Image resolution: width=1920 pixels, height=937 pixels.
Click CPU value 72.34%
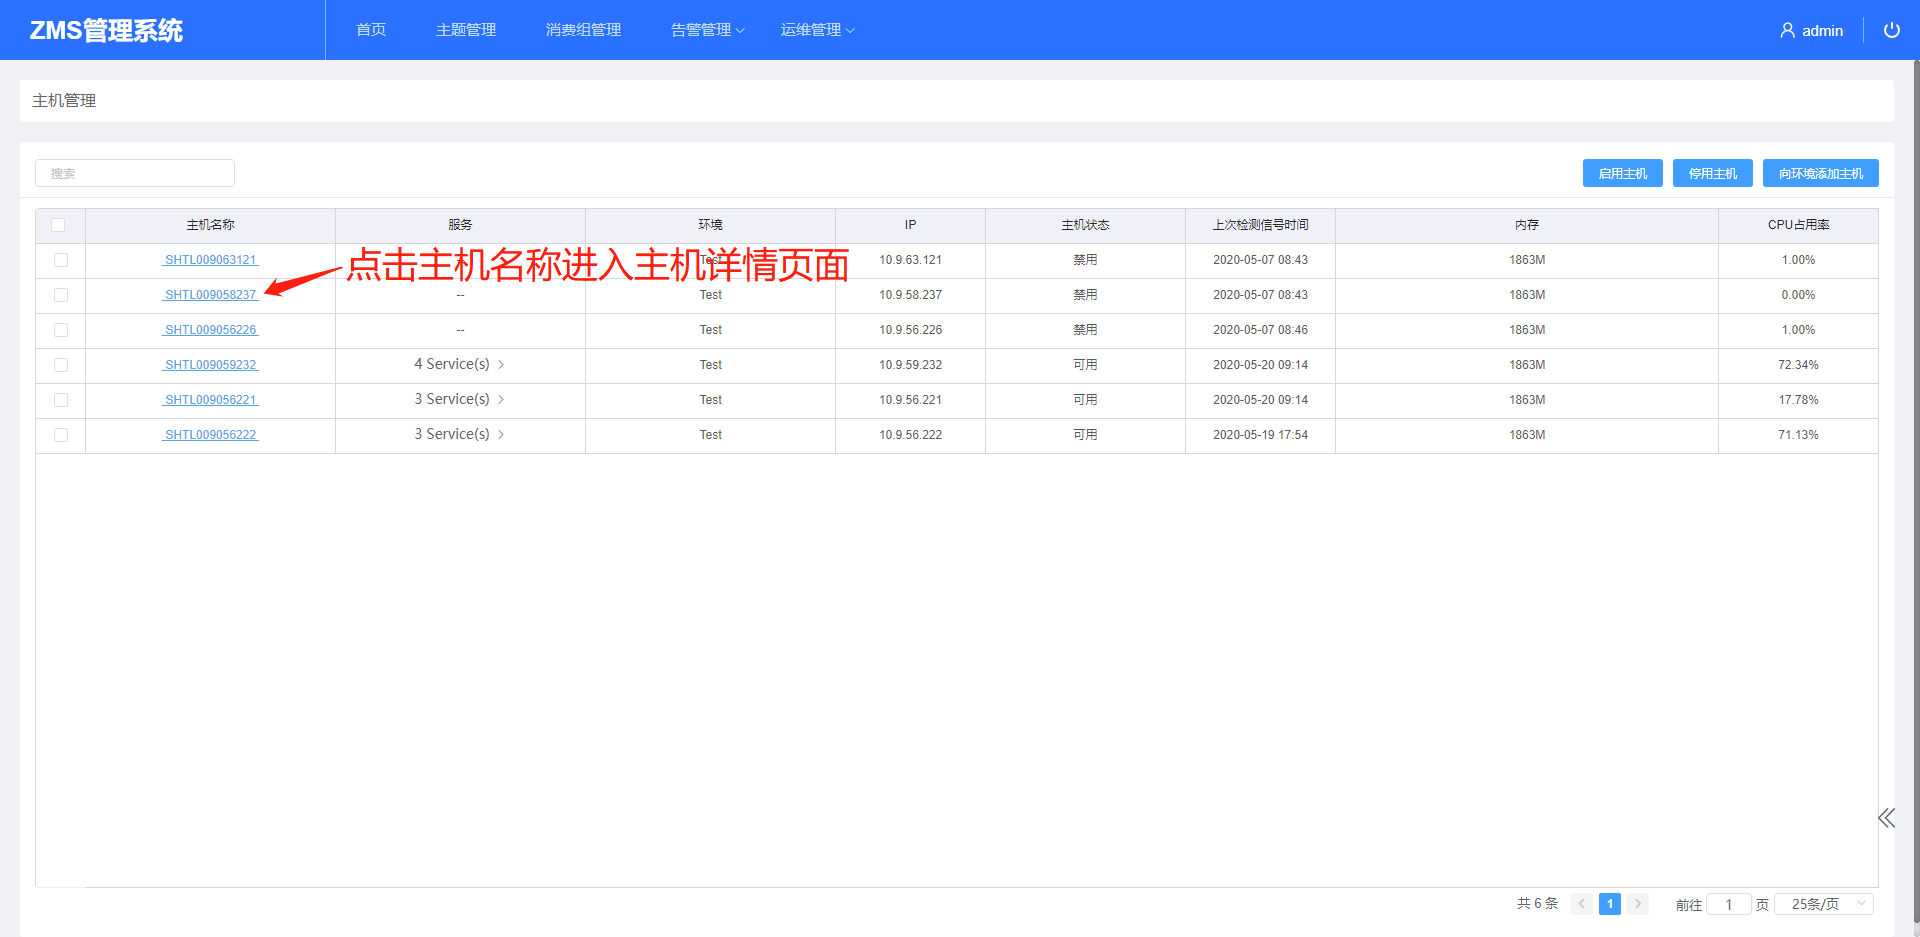tap(1798, 365)
